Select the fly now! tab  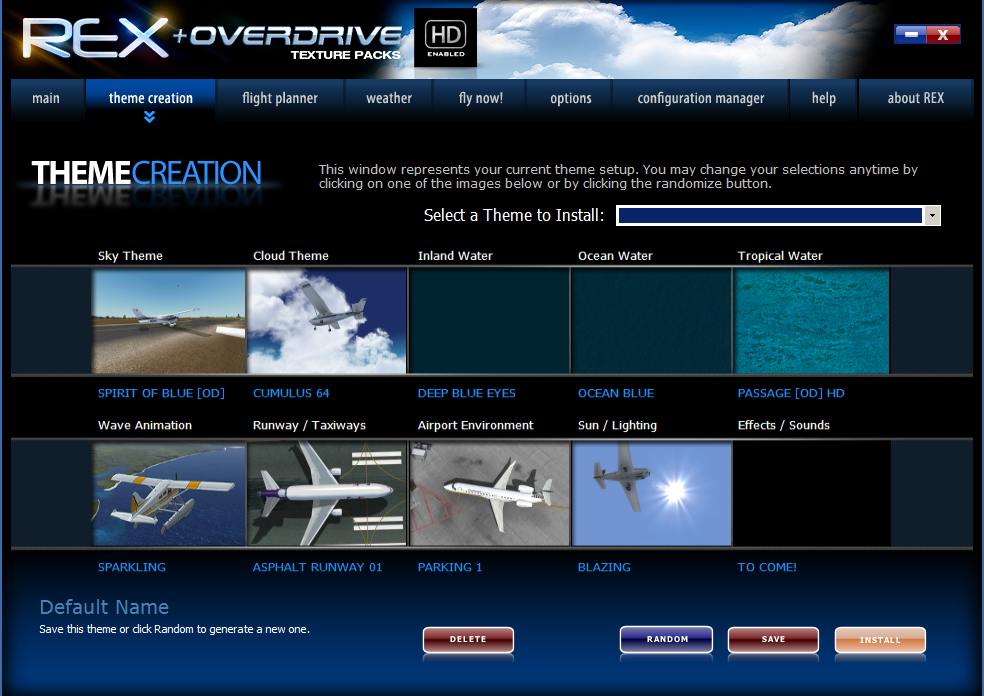click(481, 99)
